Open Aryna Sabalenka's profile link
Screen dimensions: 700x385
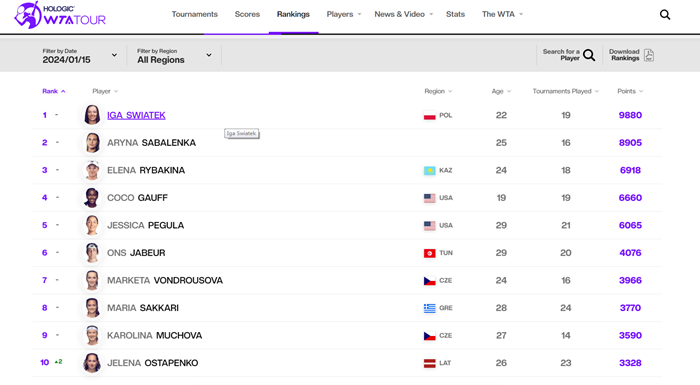[x=151, y=143]
